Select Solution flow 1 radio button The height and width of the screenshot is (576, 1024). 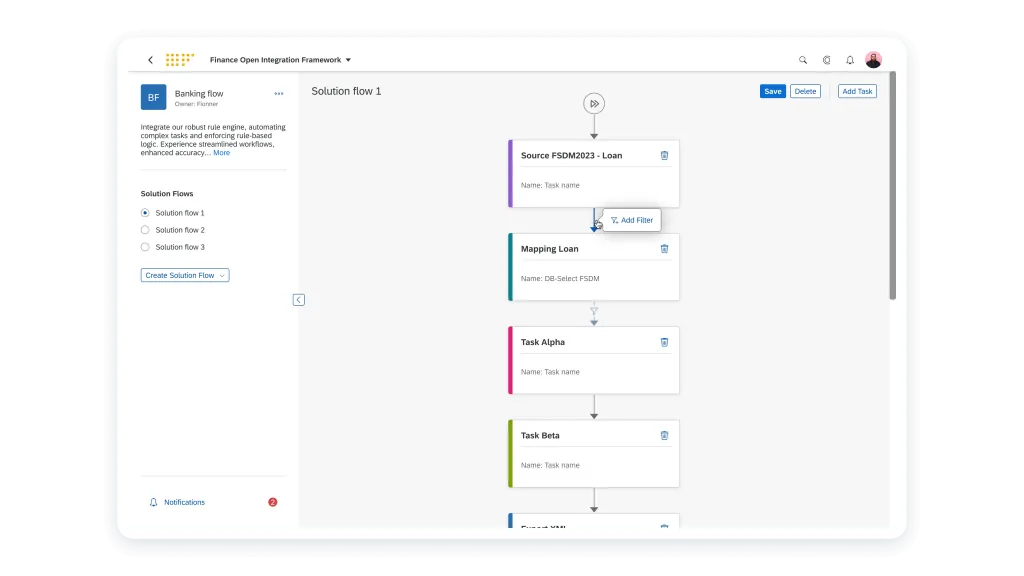[x=145, y=213]
